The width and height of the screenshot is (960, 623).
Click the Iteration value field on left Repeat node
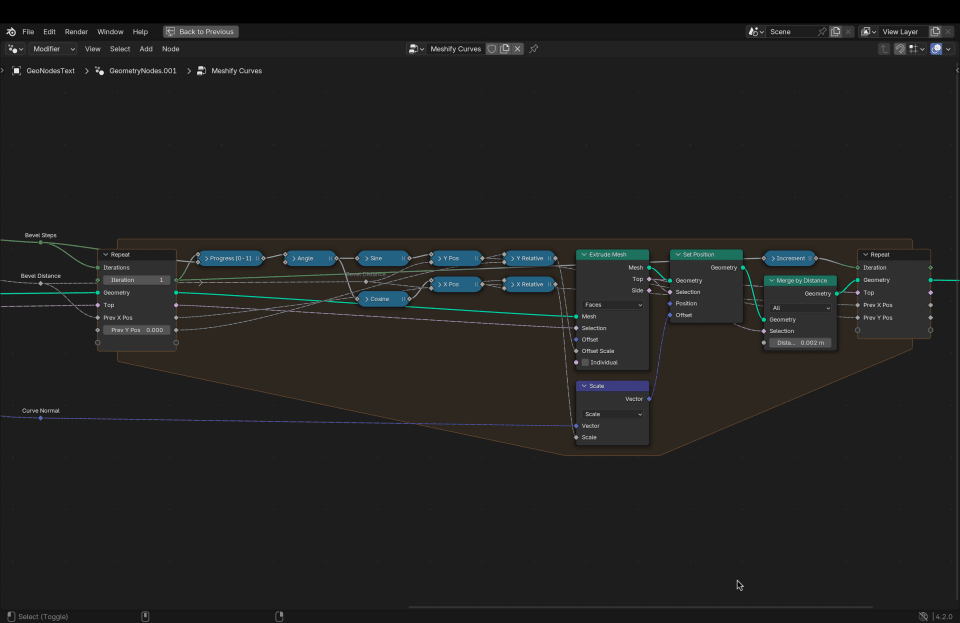[136, 280]
